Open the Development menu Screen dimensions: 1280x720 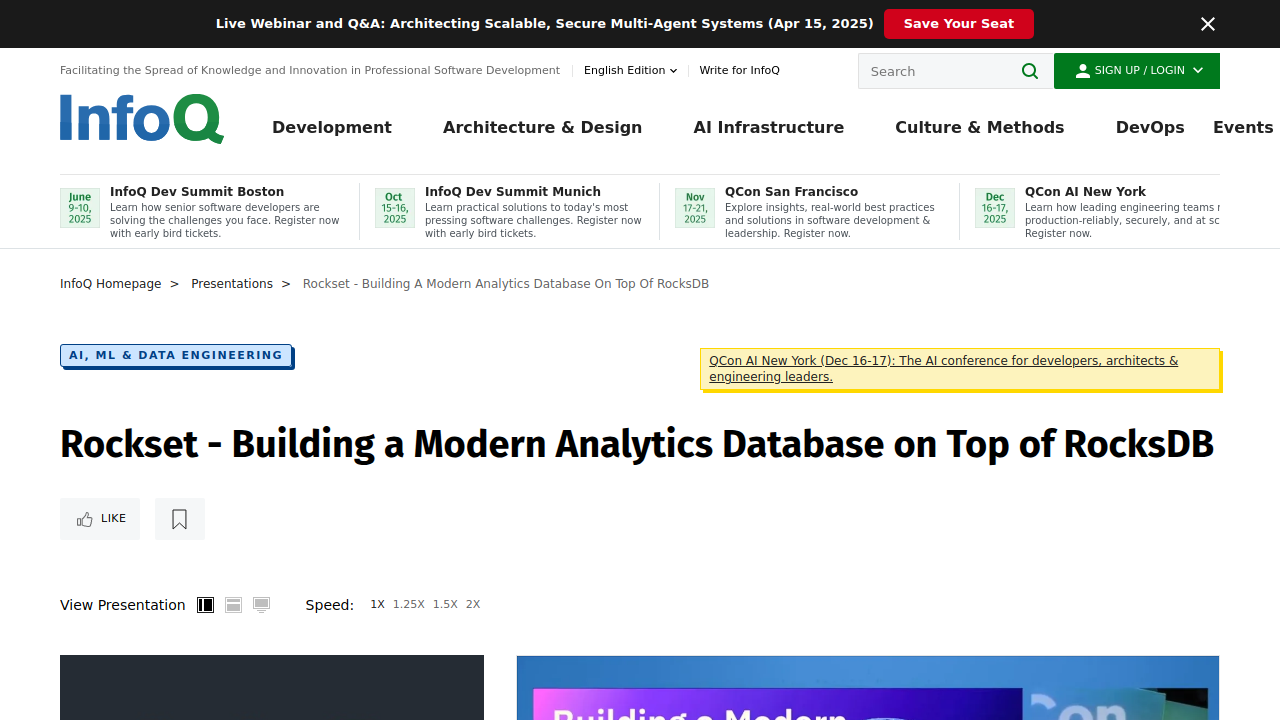[332, 127]
